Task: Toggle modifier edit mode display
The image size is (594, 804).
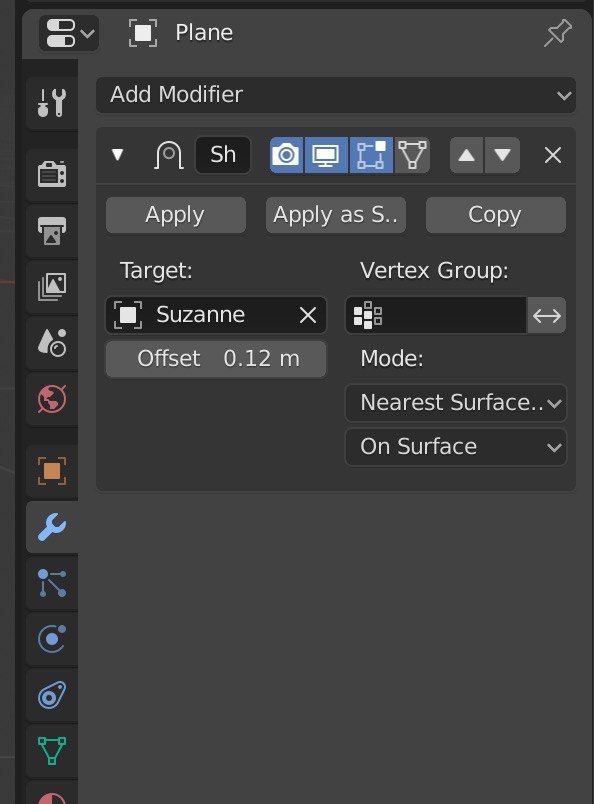Action: click(x=371, y=155)
